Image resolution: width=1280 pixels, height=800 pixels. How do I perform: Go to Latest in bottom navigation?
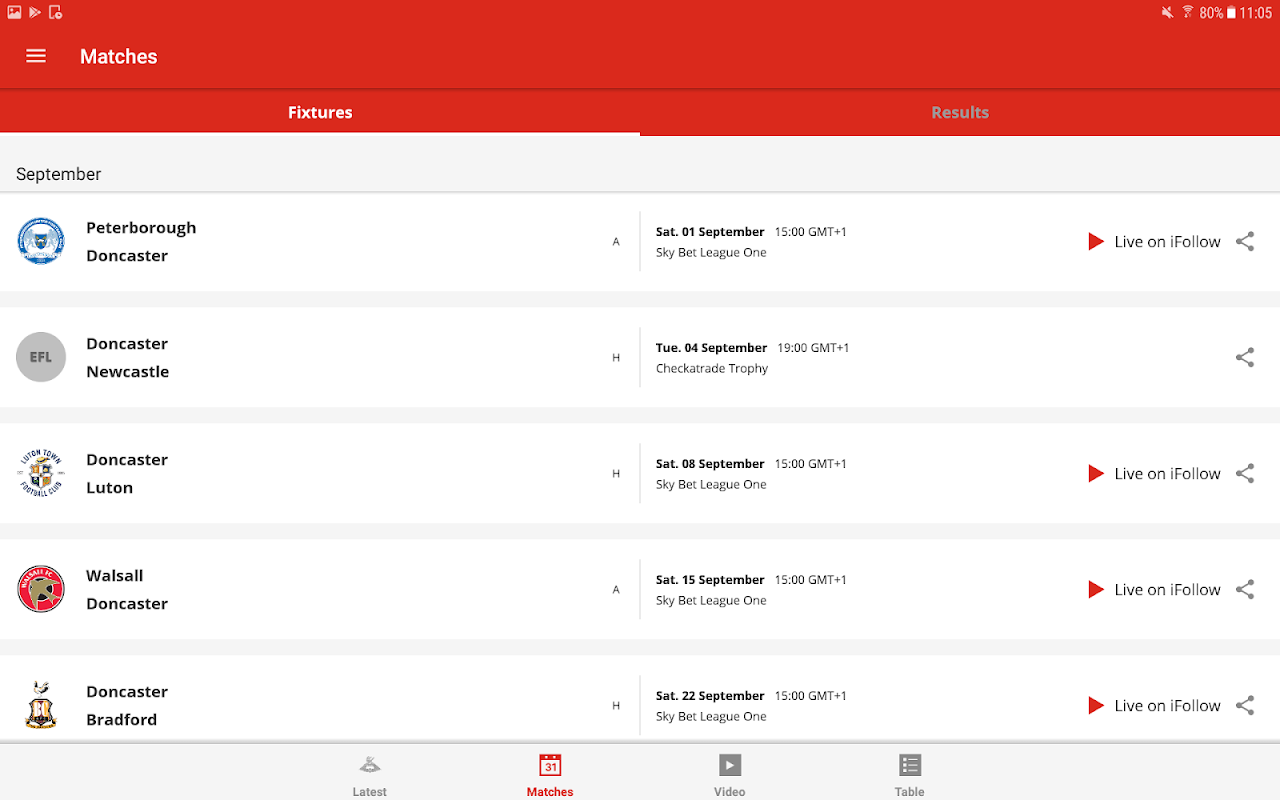pyautogui.click(x=369, y=776)
